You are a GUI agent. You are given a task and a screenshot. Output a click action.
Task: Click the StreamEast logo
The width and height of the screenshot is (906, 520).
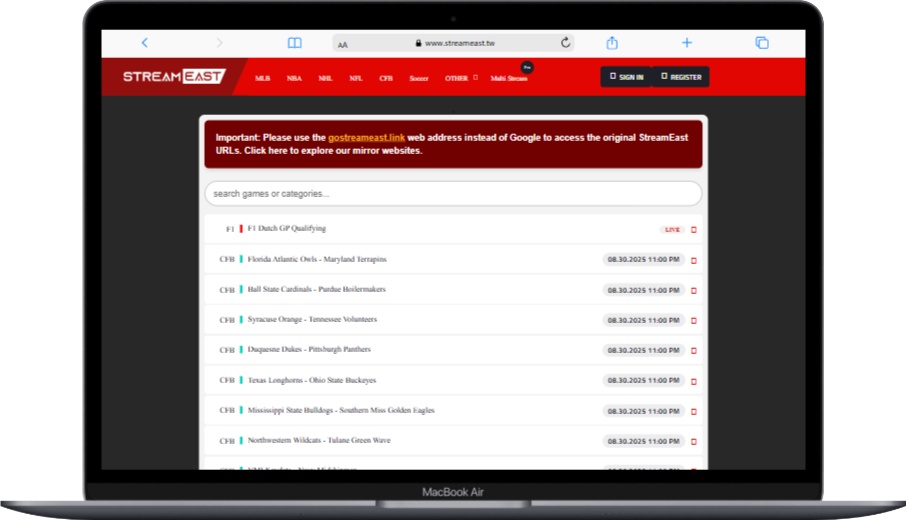(x=174, y=76)
